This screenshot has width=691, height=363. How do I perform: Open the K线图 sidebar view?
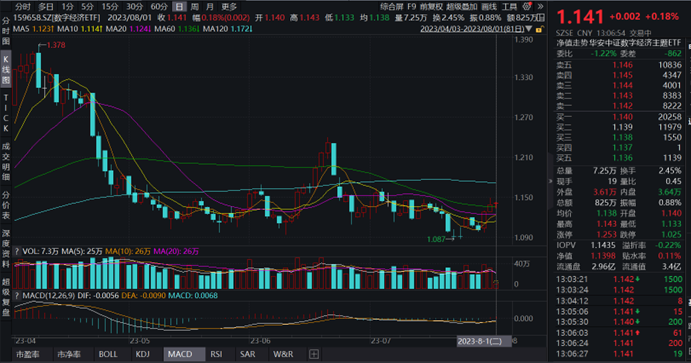tap(6, 69)
